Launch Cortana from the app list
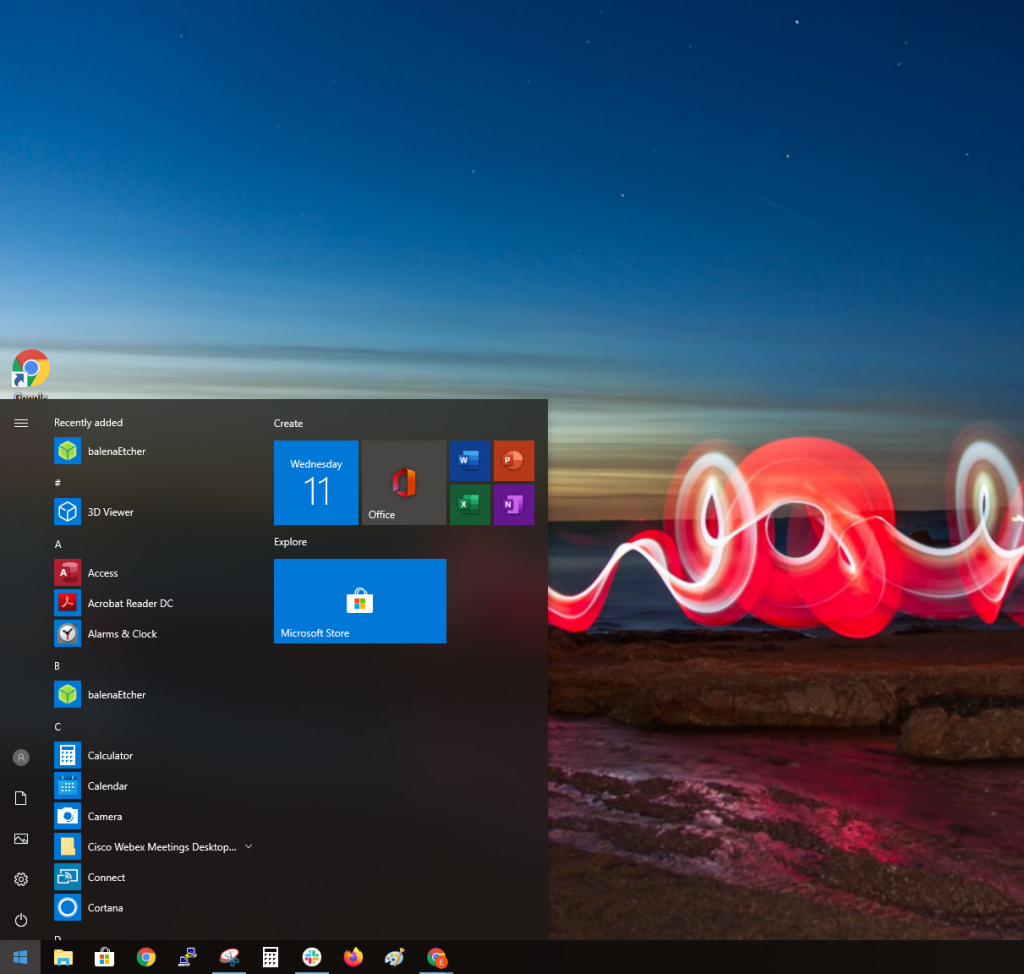 [104, 907]
